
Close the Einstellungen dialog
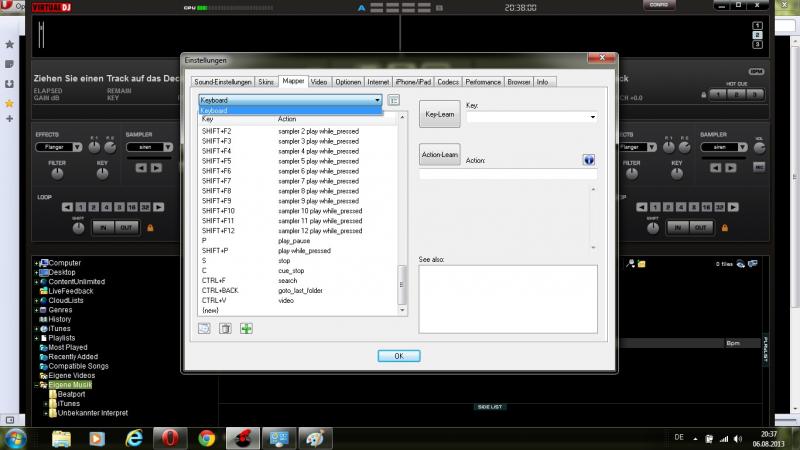pos(602,57)
